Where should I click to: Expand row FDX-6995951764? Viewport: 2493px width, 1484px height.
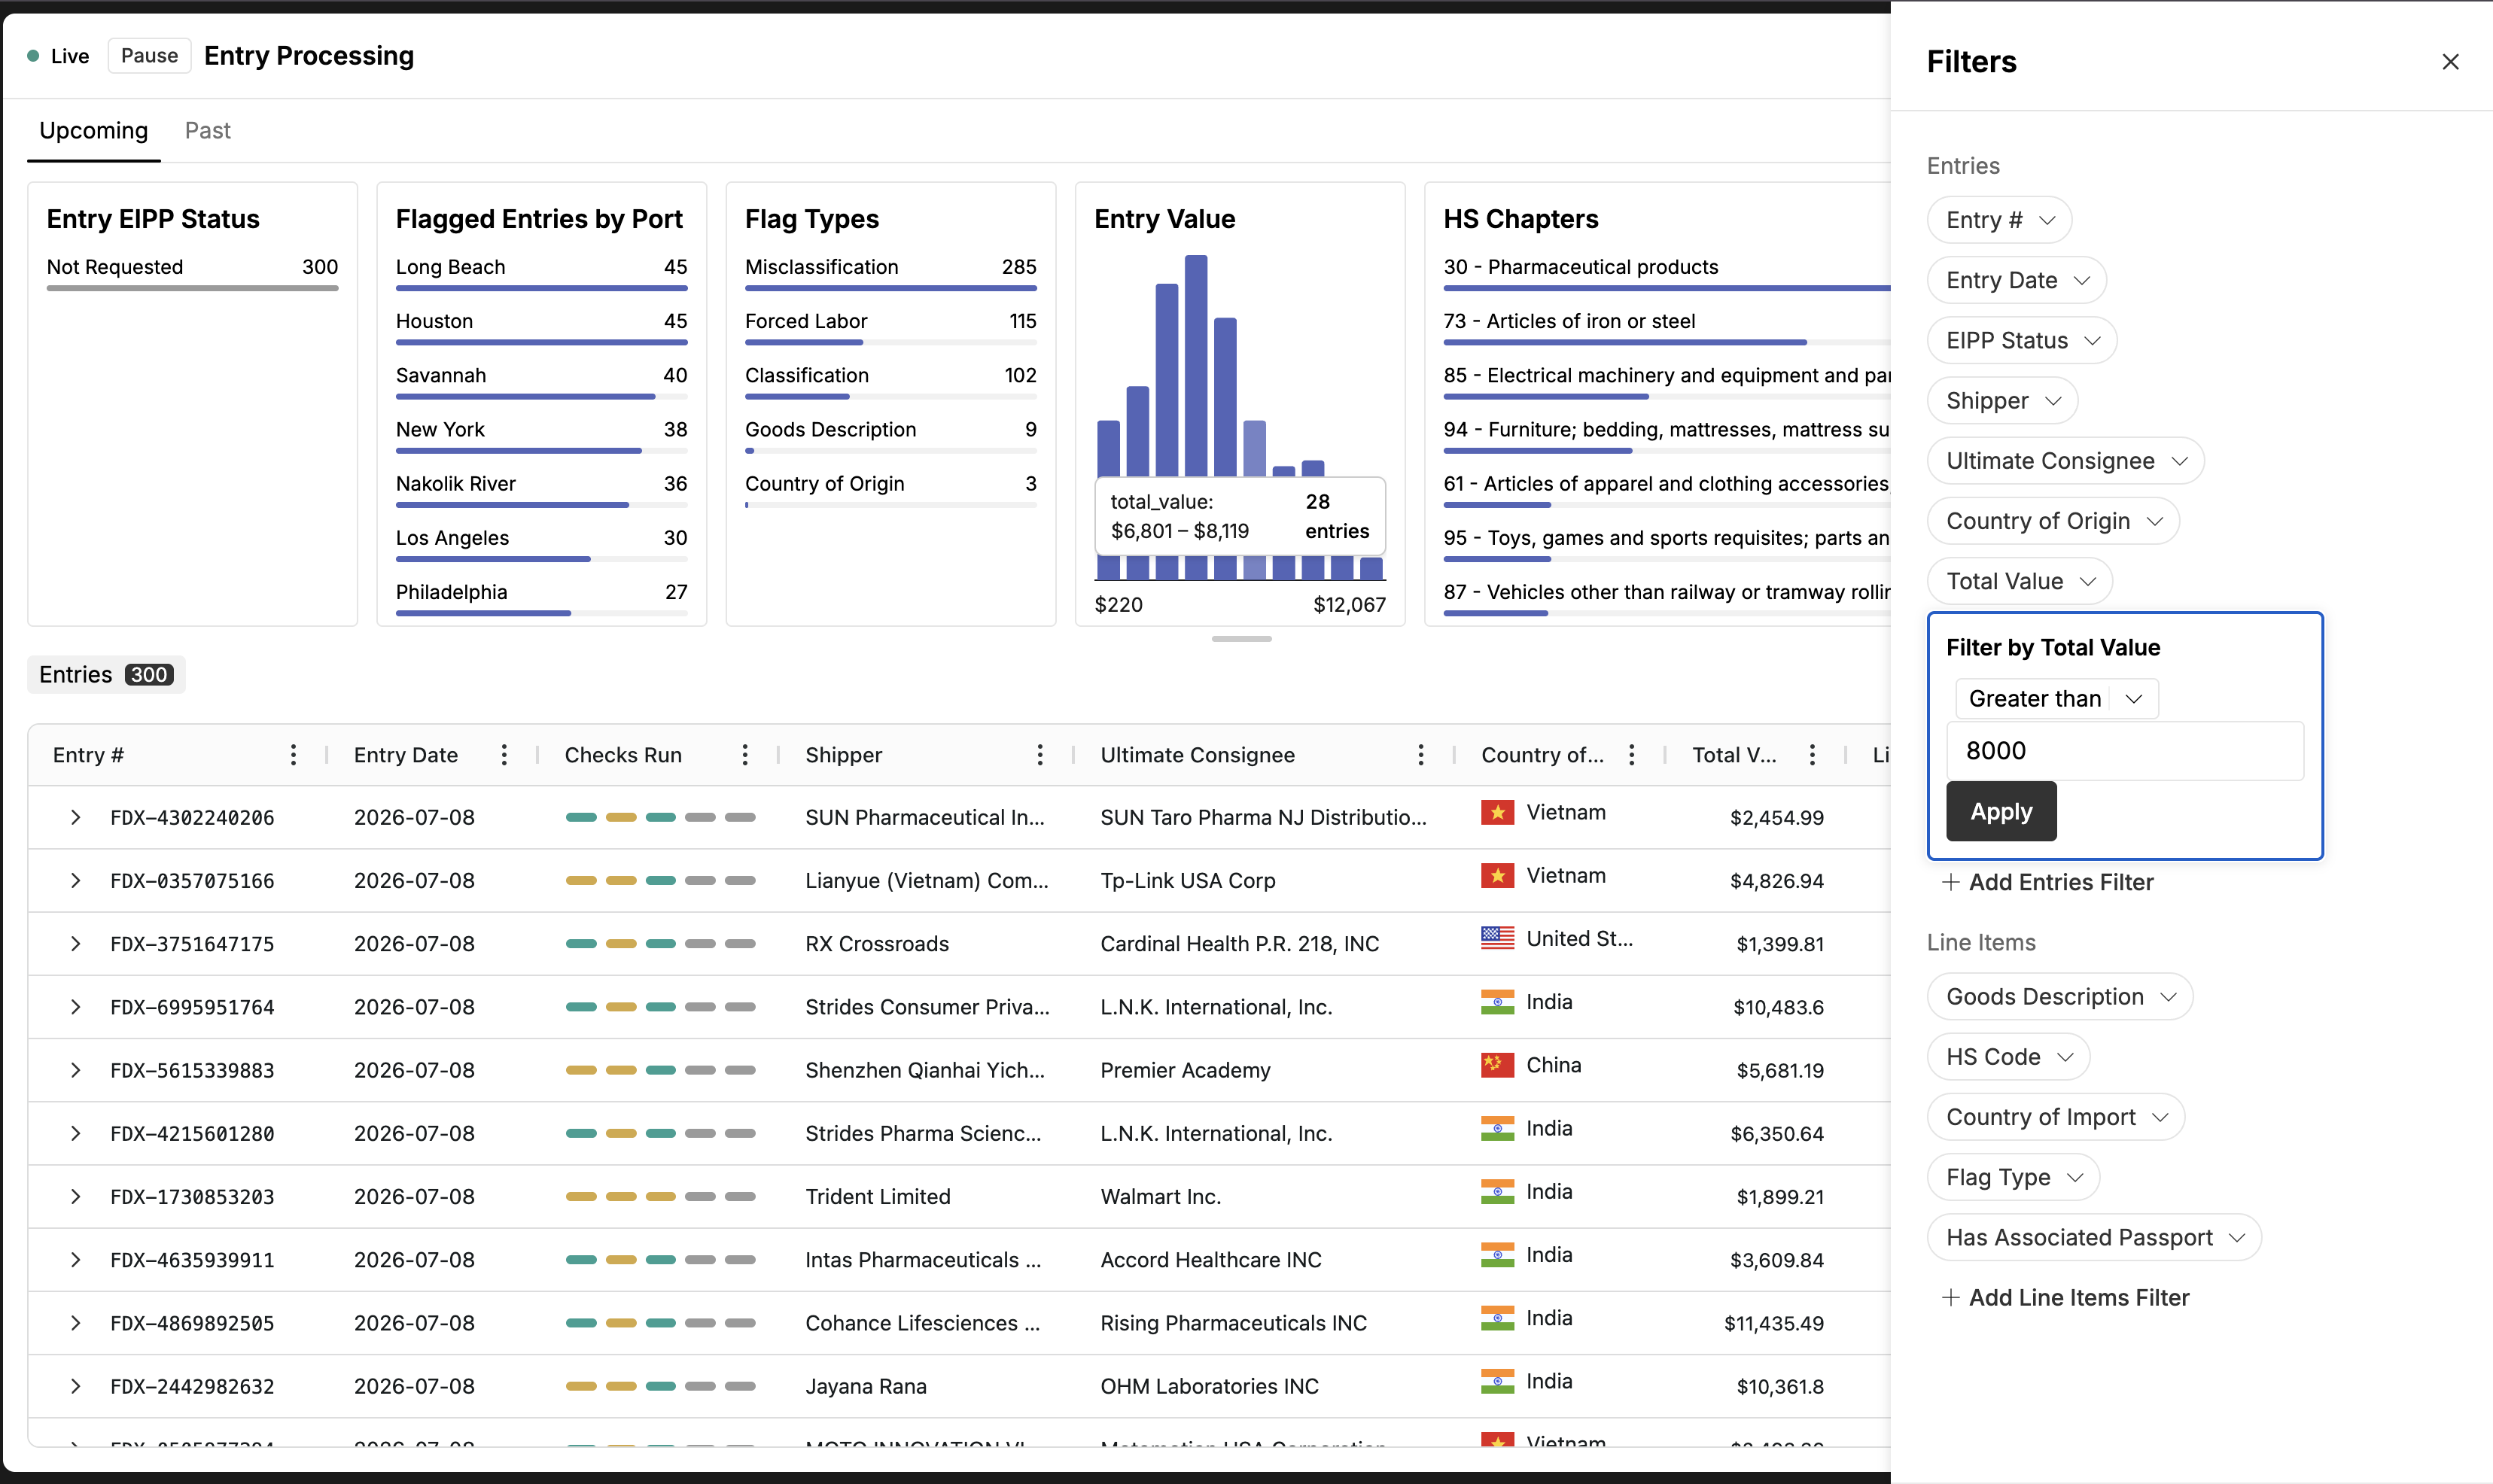pyautogui.click(x=75, y=1007)
